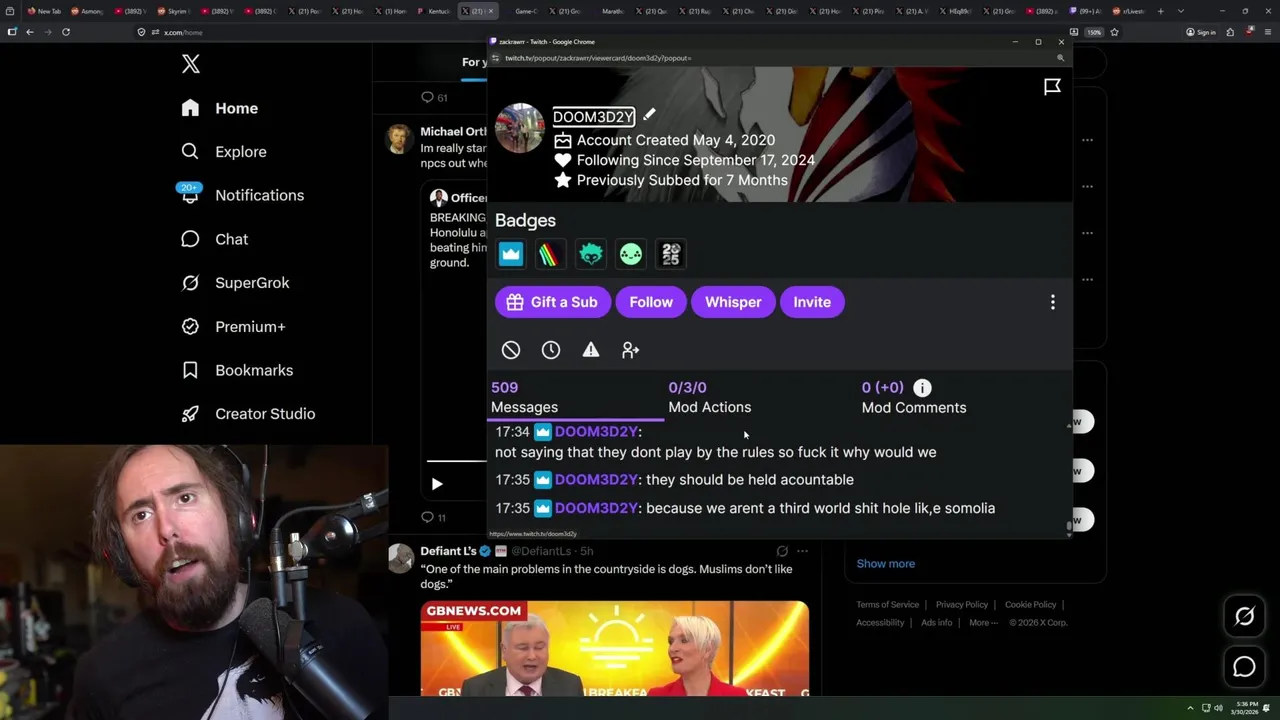Open Cookie Policy link
This screenshot has width=1280, height=720.
1030,604
